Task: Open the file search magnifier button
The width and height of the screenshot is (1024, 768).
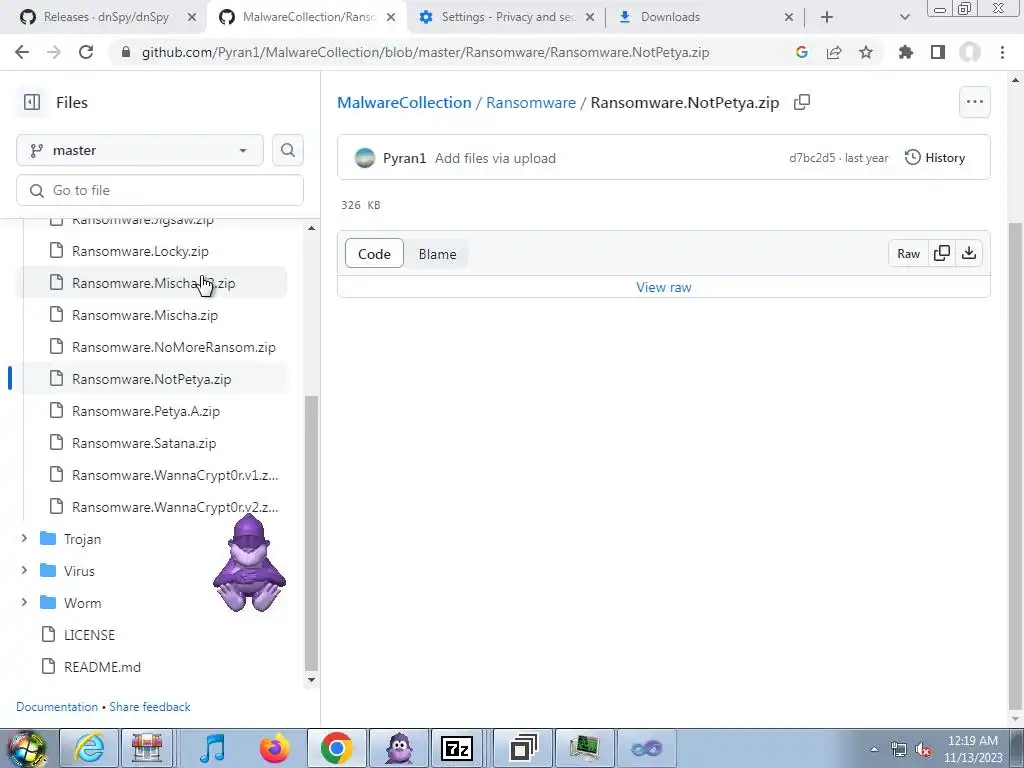Action: (287, 150)
